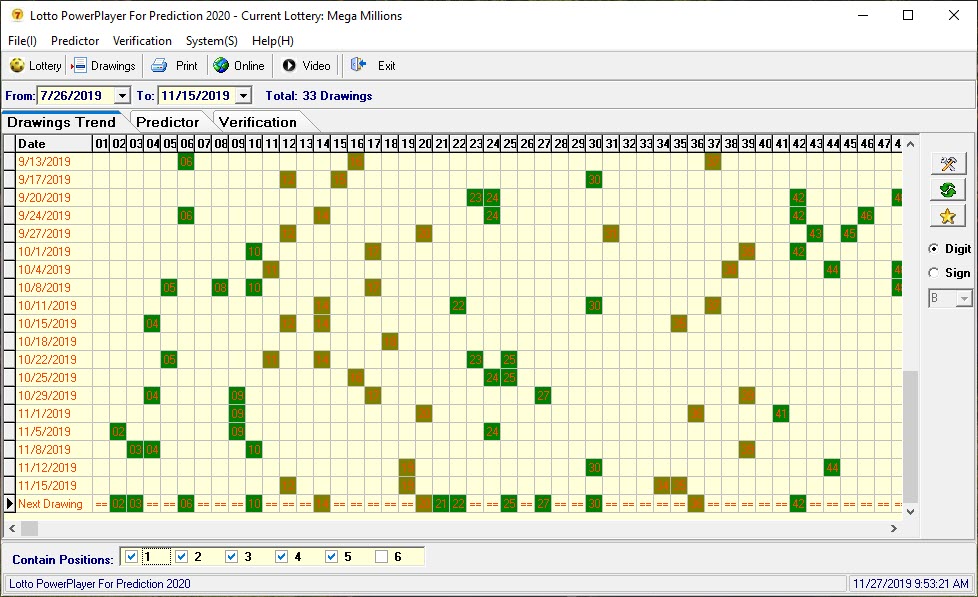Click status bar timestamp 11/27/2019 9:53:21 AM

tap(911, 584)
